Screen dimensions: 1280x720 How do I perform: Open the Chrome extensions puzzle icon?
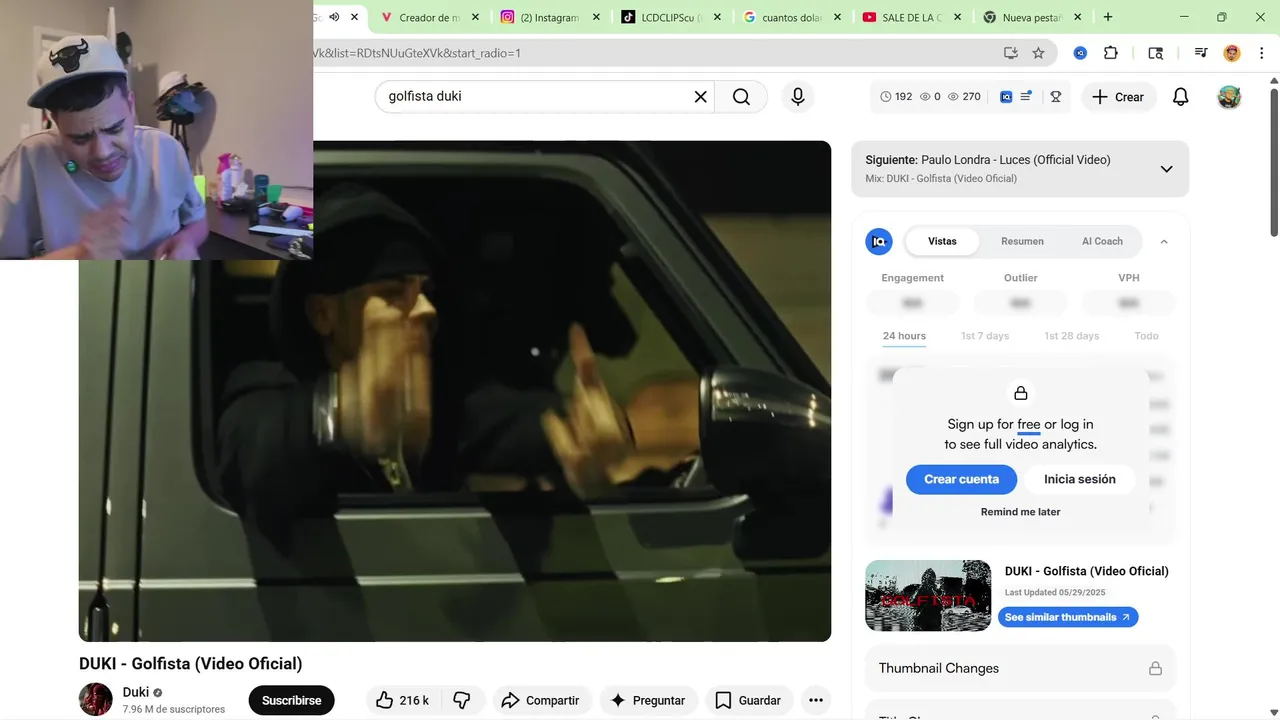click(1111, 53)
